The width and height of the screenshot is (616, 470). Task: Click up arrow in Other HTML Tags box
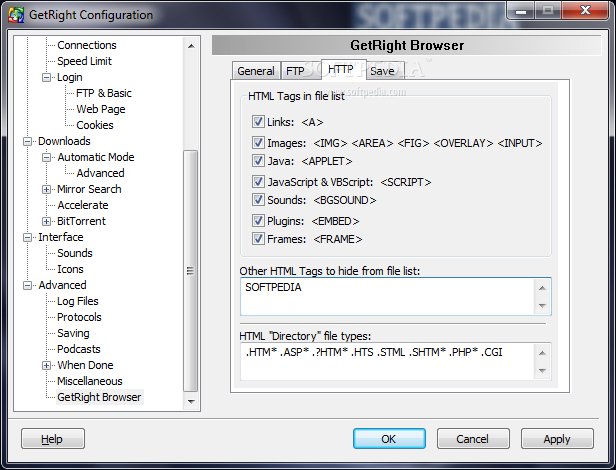click(543, 288)
